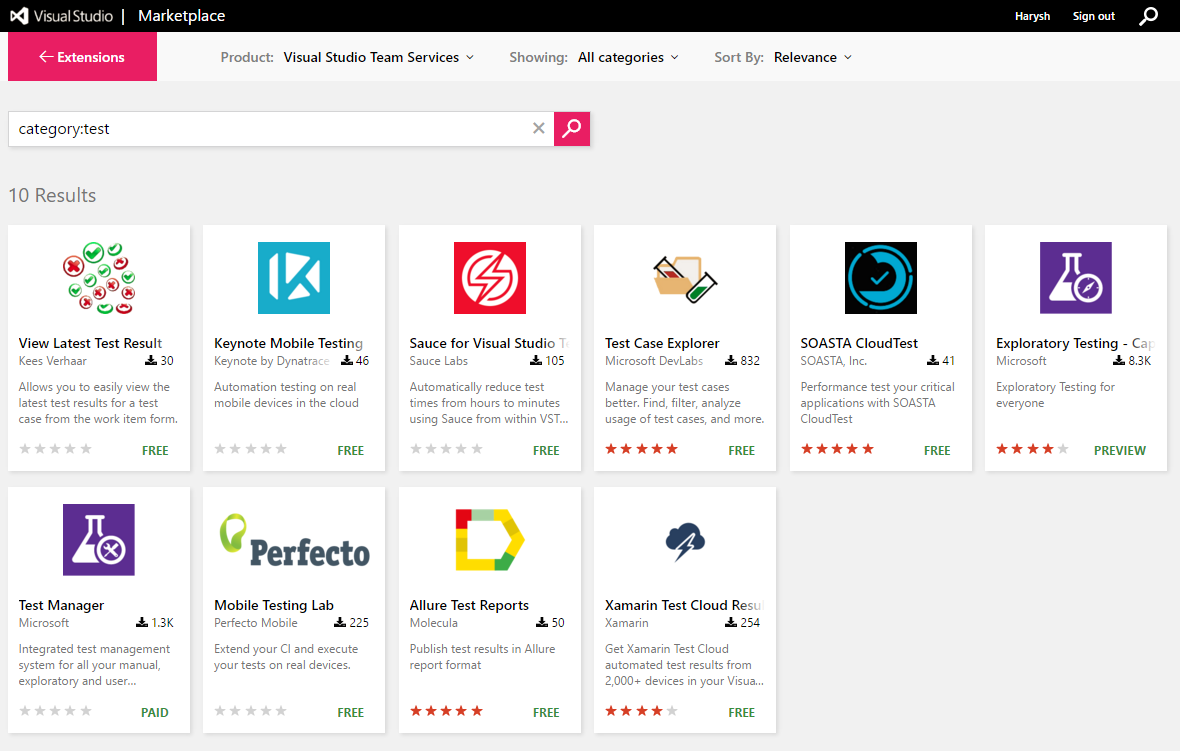Viewport: 1180px width, 751px height.
Task: Click FREE label on Sauce card
Action: coord(546,450)
